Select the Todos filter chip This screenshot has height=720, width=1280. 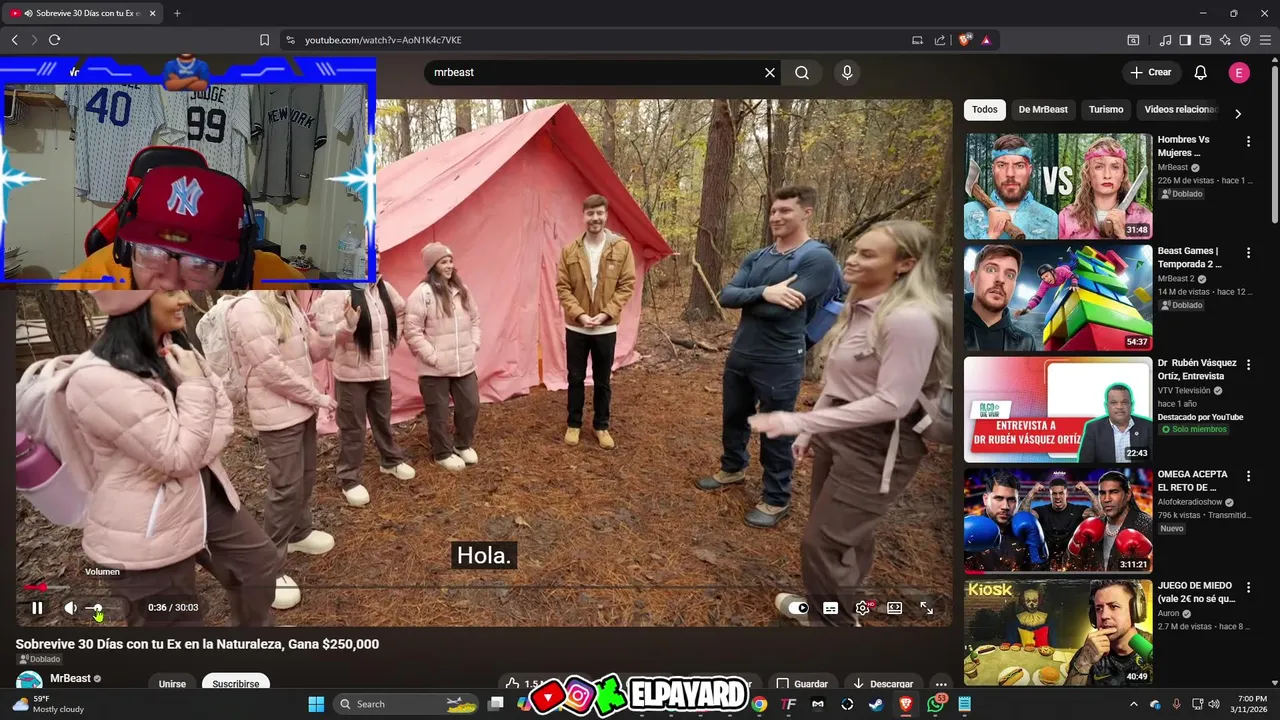pos(985,110)
